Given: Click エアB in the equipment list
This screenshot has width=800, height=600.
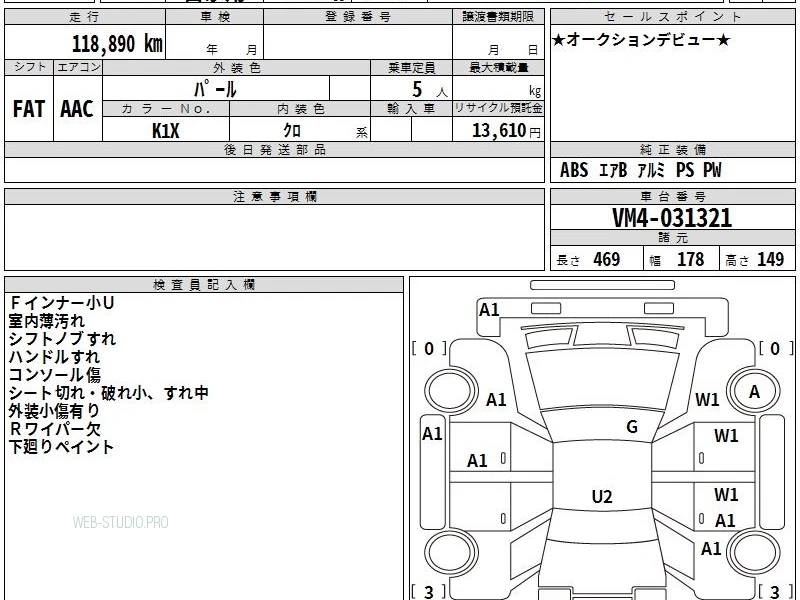Looking at the screenshot, I should tap(613, 170).
